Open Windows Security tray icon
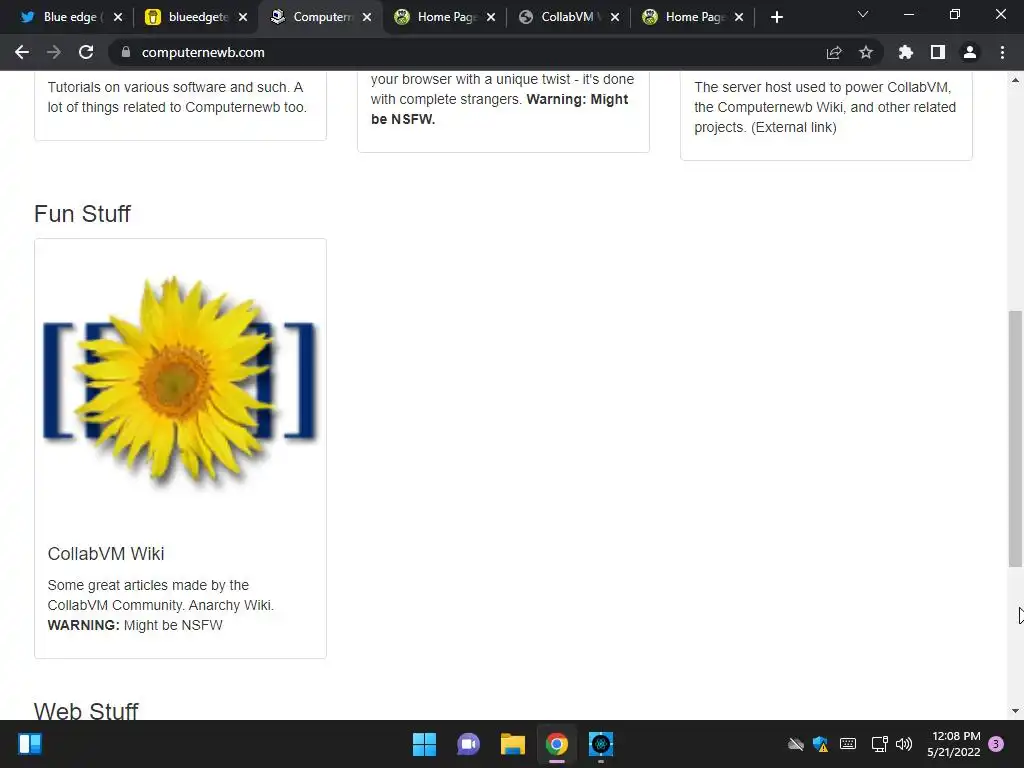The image size is (1024, 768). point(821,744)
